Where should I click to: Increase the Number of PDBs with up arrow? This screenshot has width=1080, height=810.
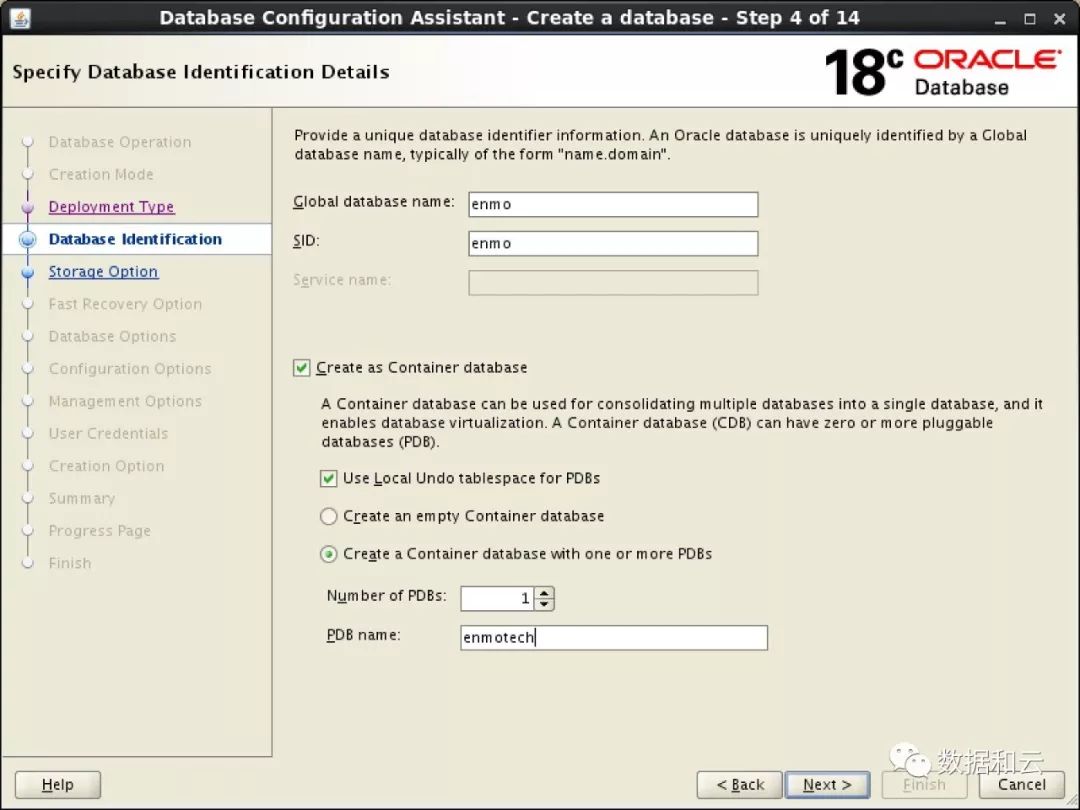pos(544,593)
